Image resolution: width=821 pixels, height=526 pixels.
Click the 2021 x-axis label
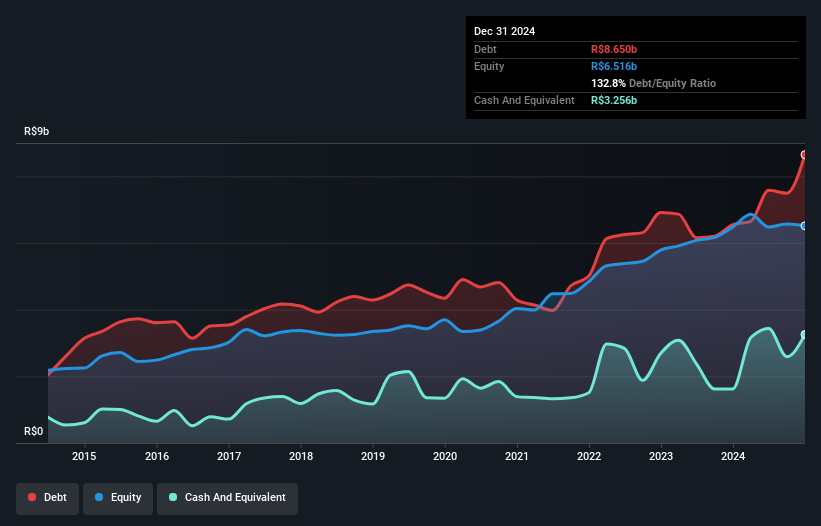tap(517, 456)
